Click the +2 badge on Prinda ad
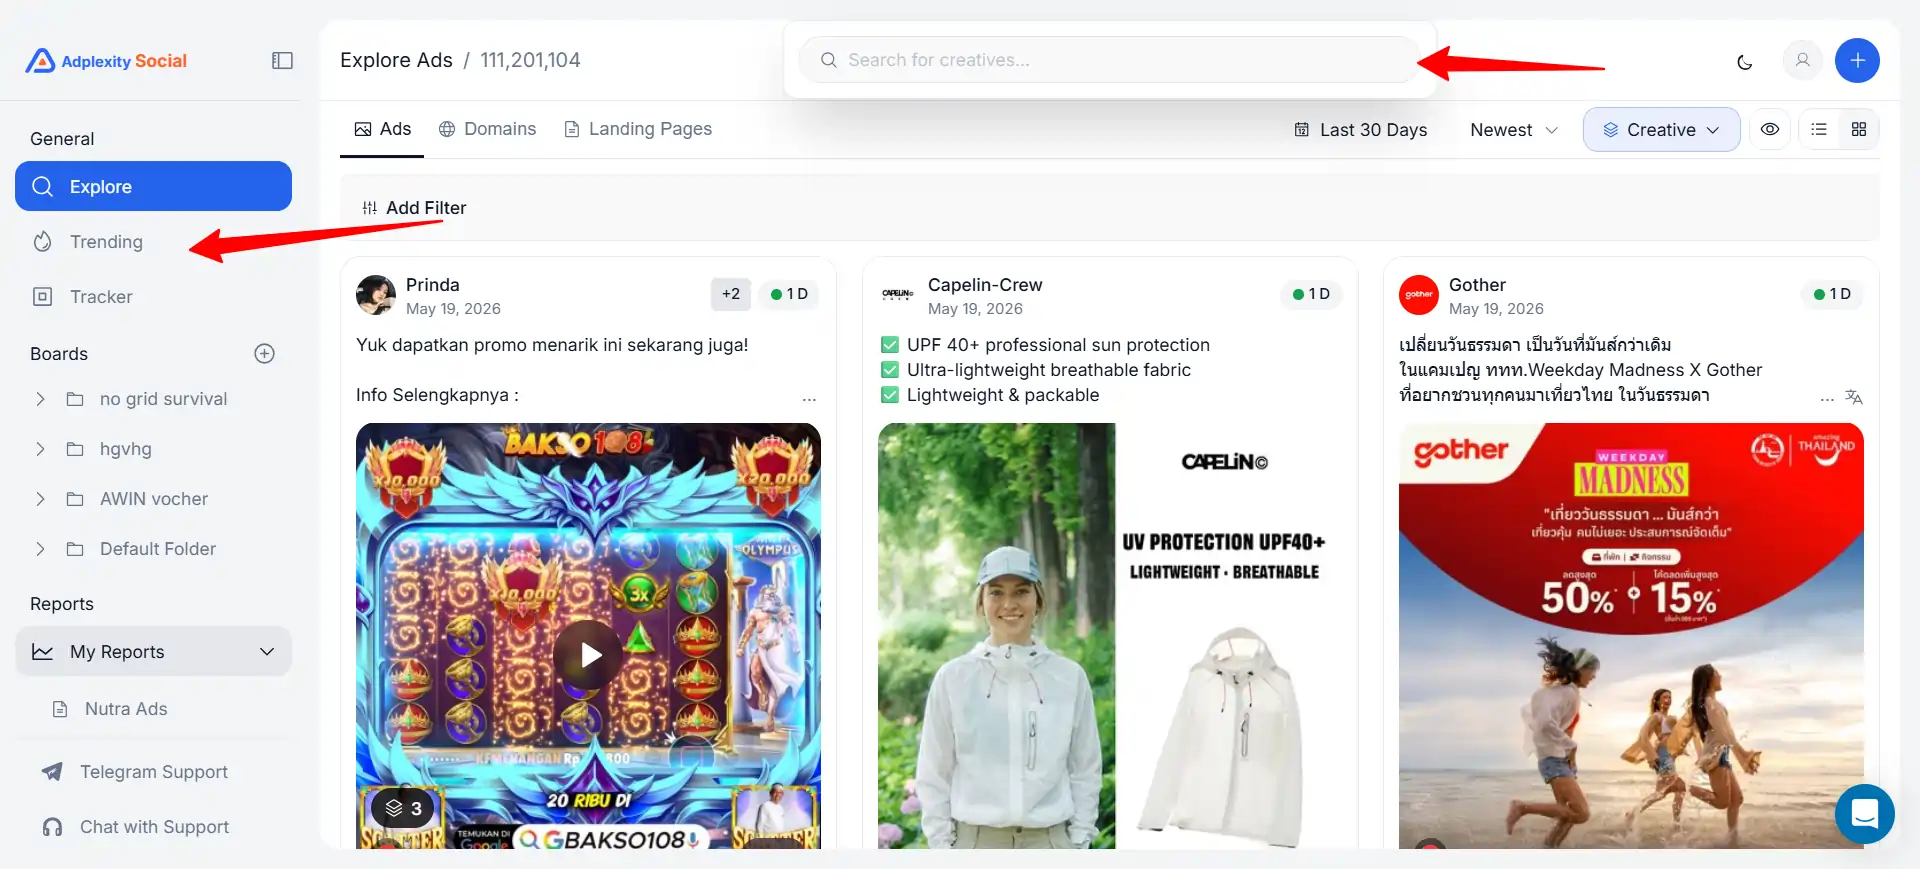 731,294
